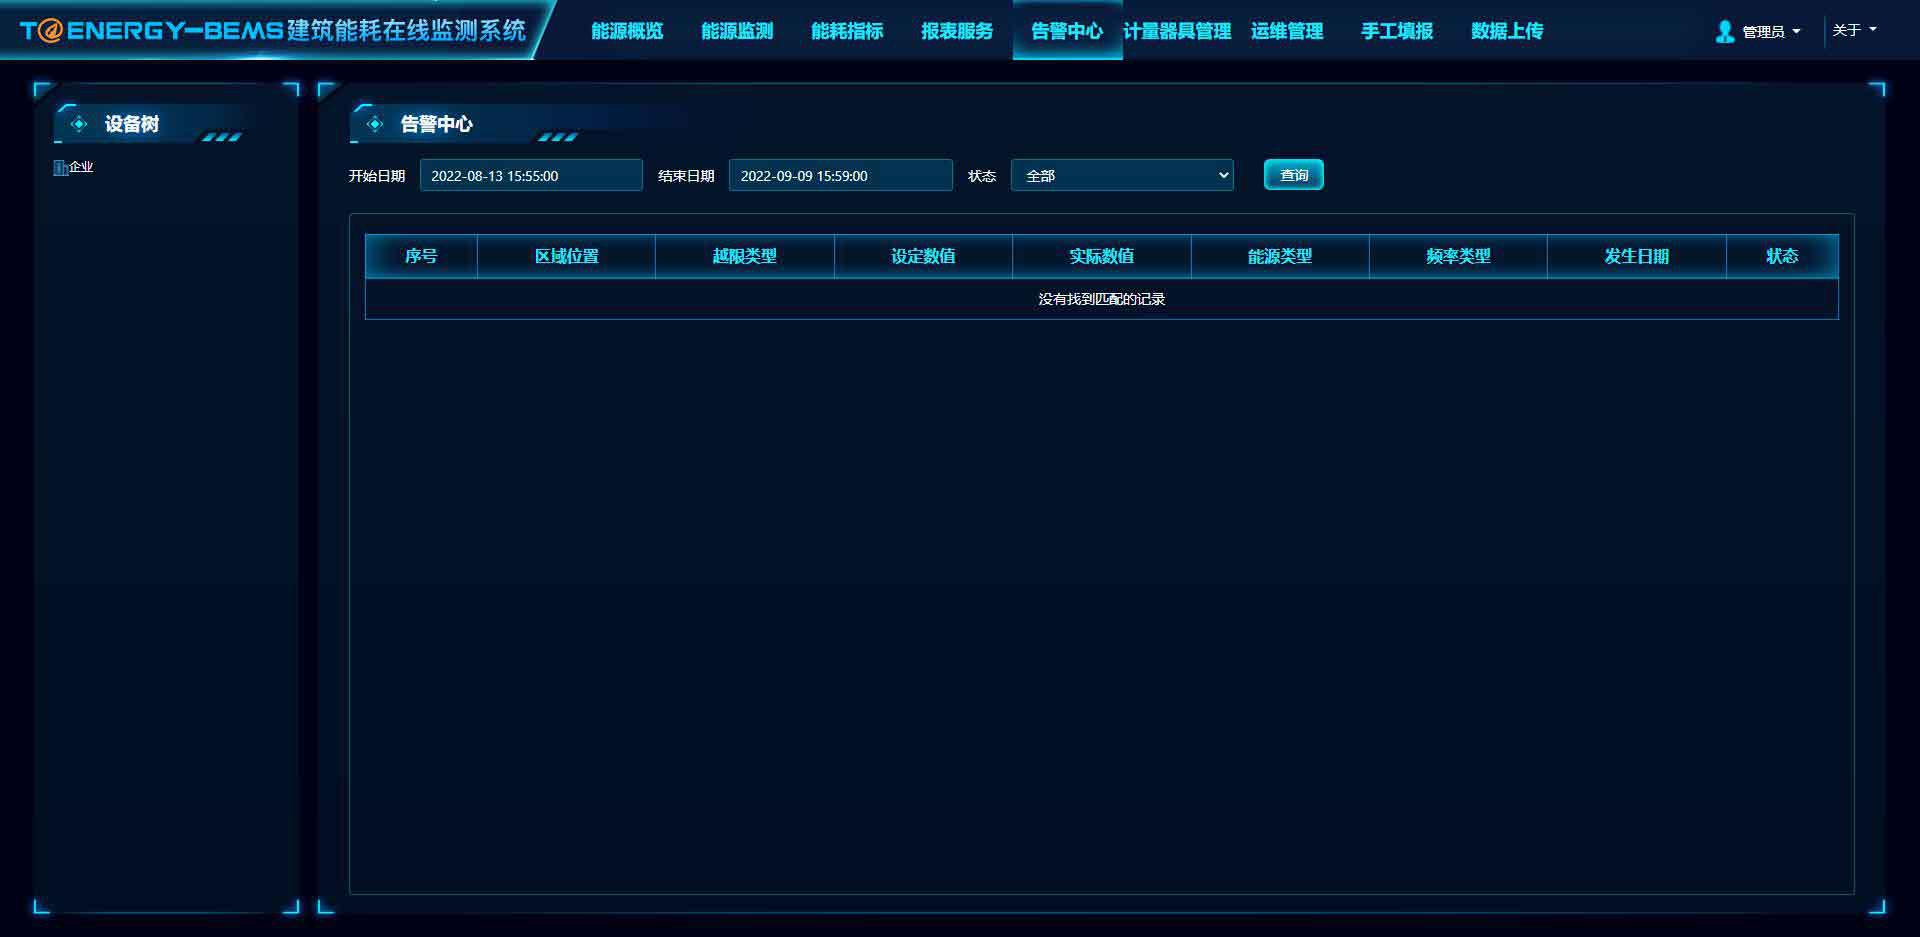1920x937 pixels.
Task: Switch to the 能源监测 tab
Action: (x=737, y=31)
